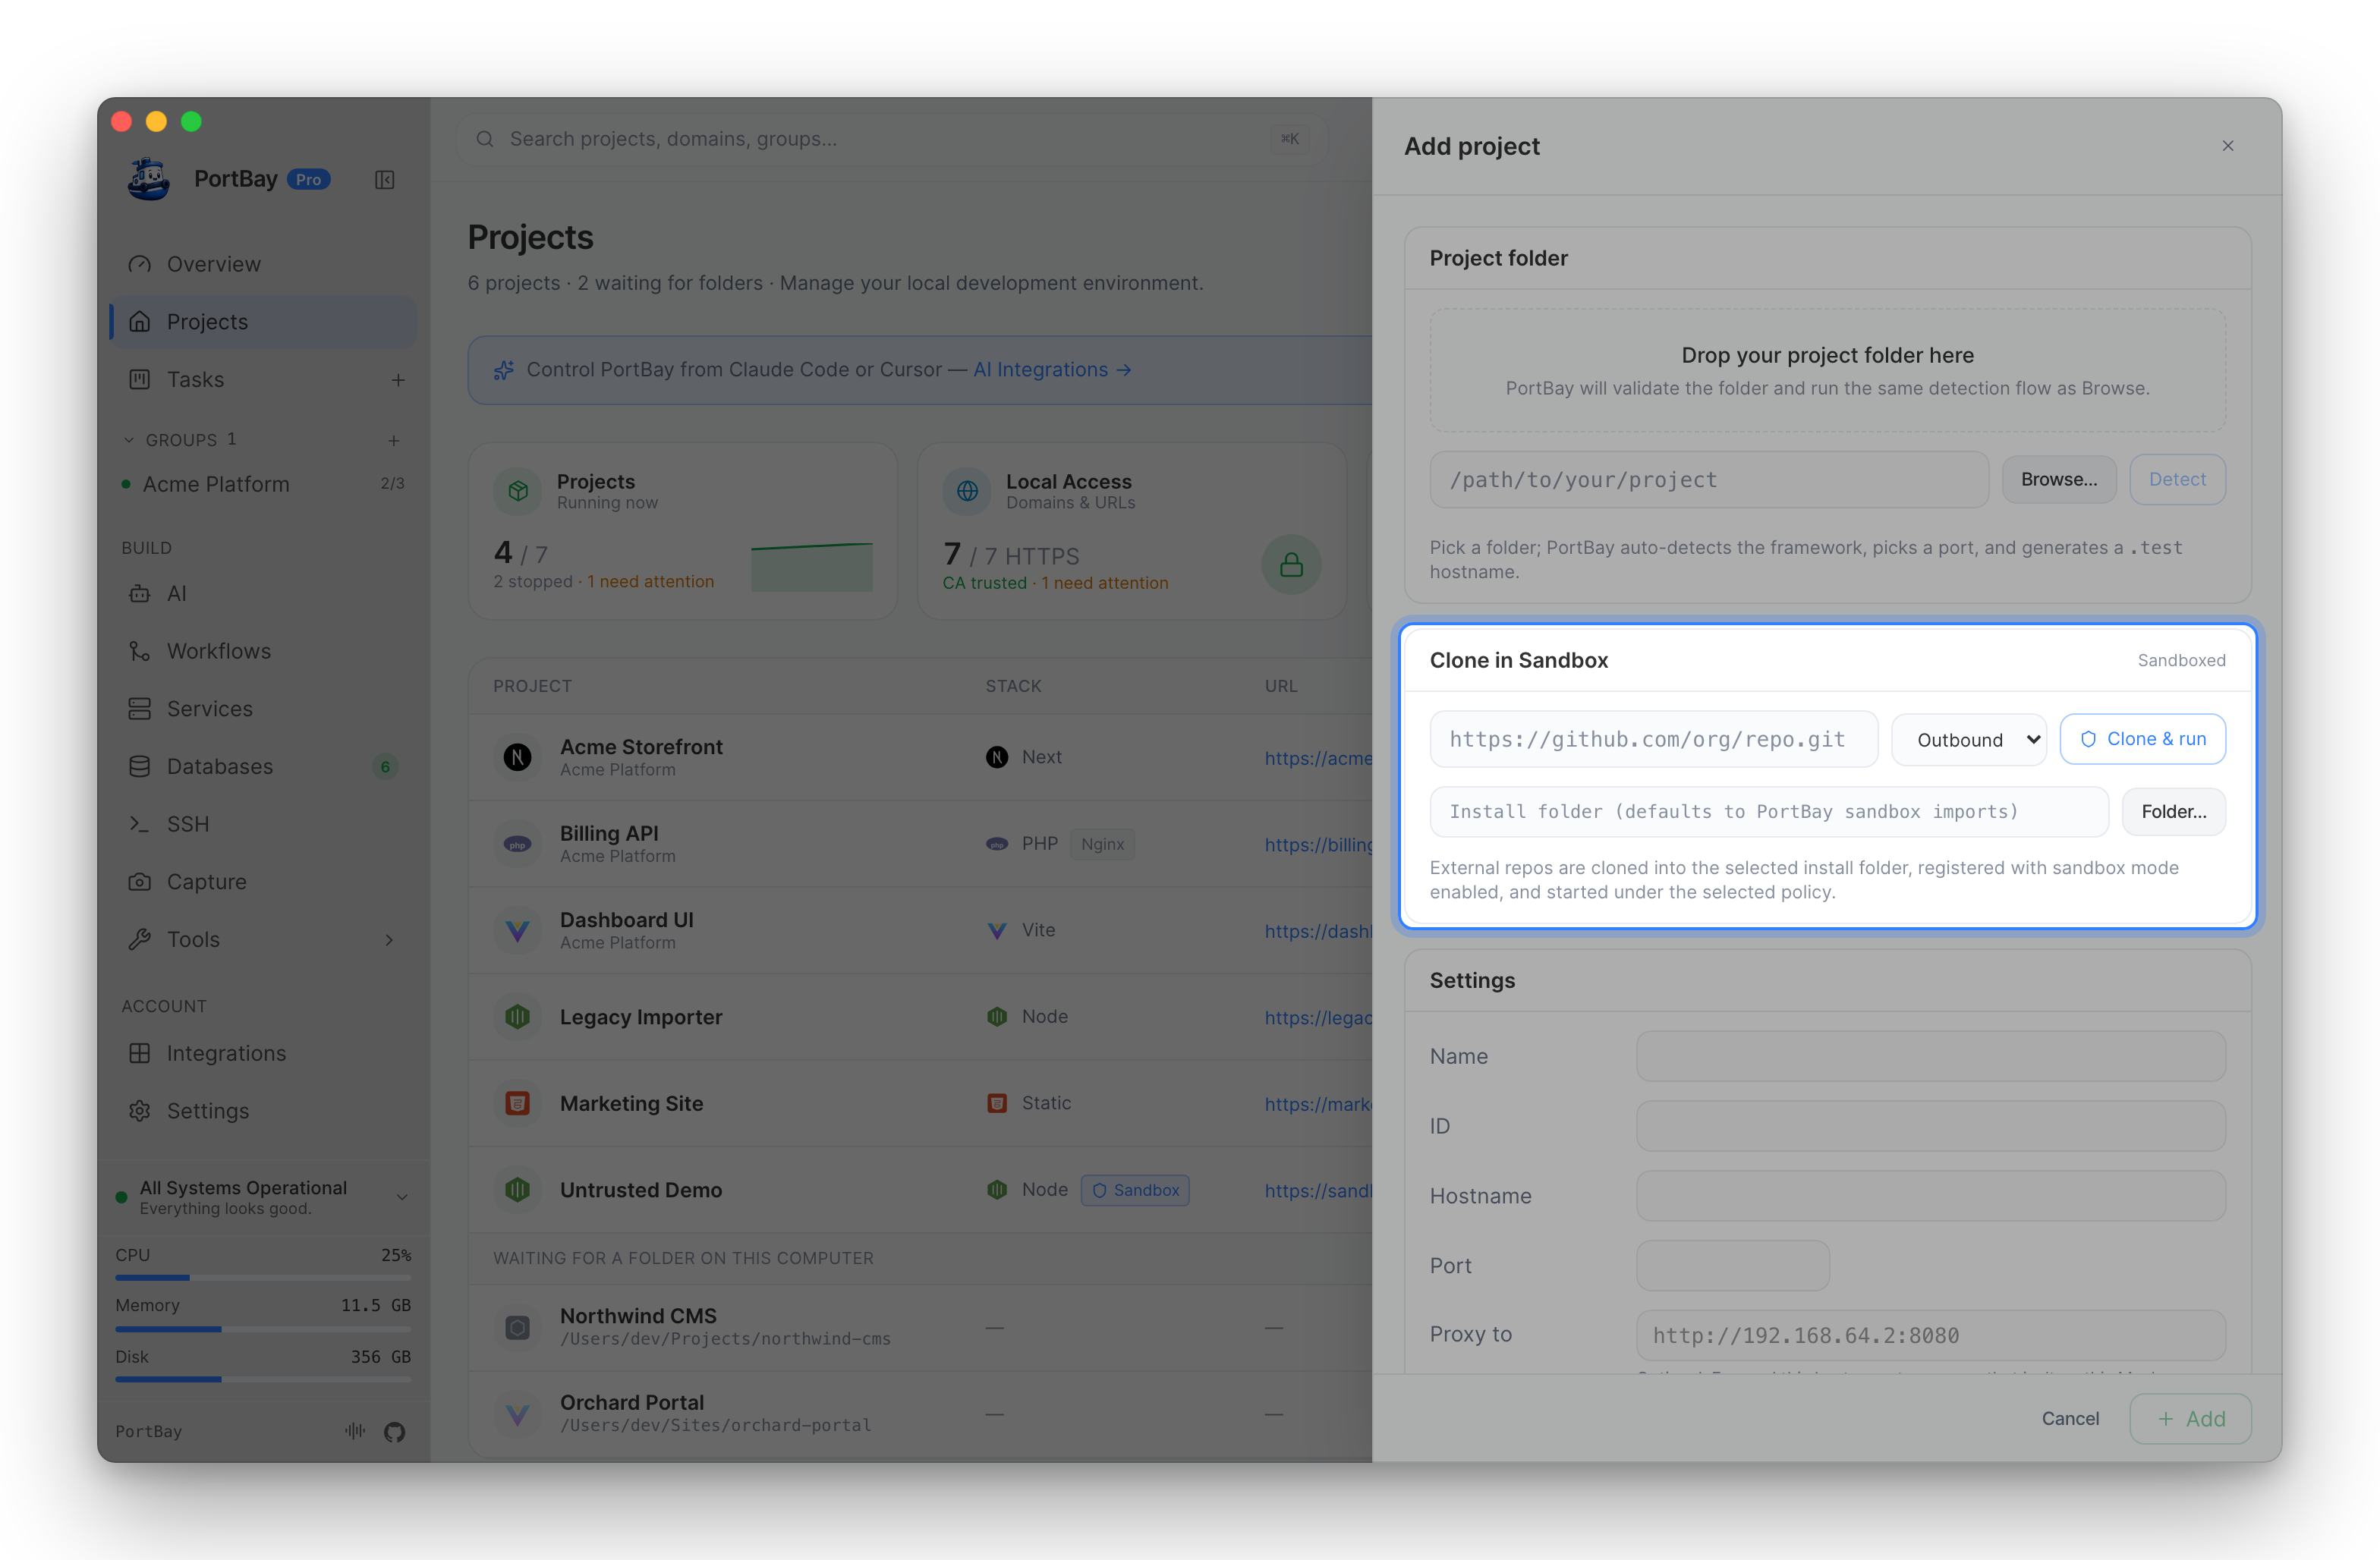Add a new task with plus icon
The height and width of the screenshot is (1560, 2380).
pyautogui.click(x=398, y=380)
